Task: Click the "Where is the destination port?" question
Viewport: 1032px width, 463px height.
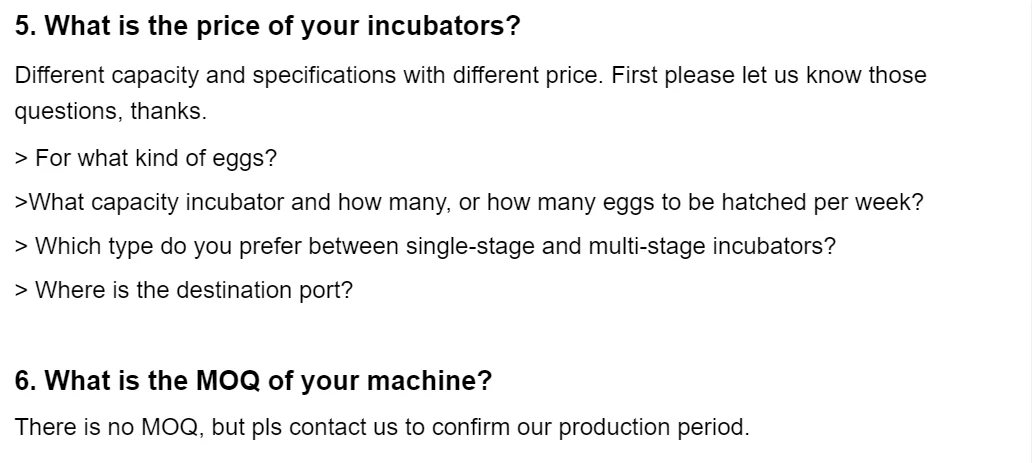Action: tap(193, 290)
